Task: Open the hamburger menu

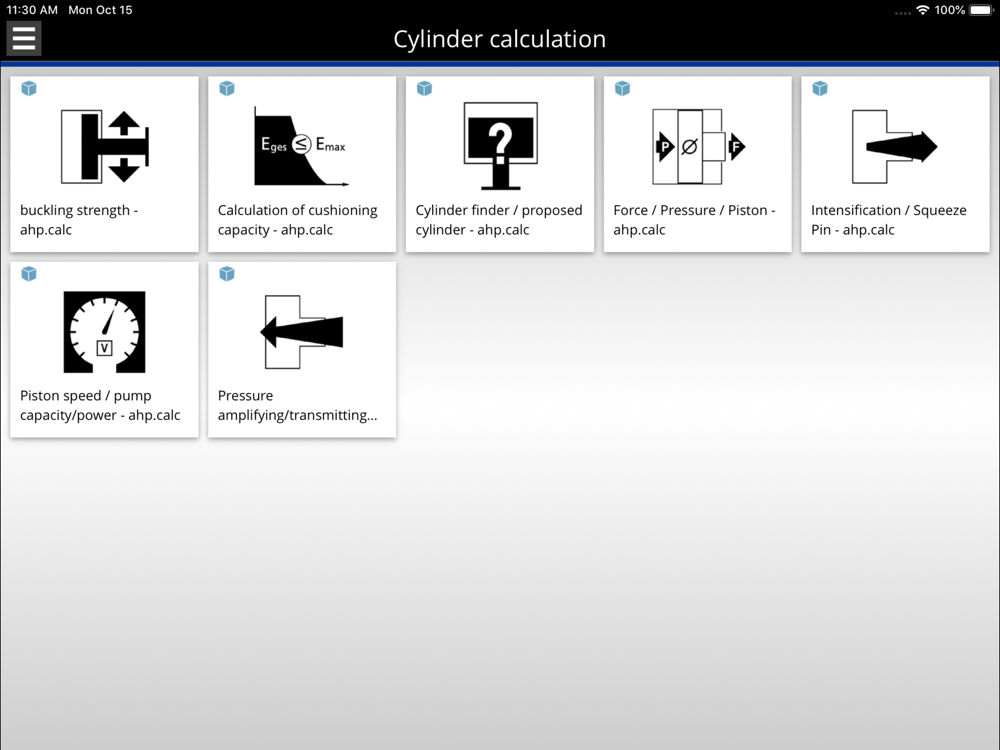Action: 24,38
